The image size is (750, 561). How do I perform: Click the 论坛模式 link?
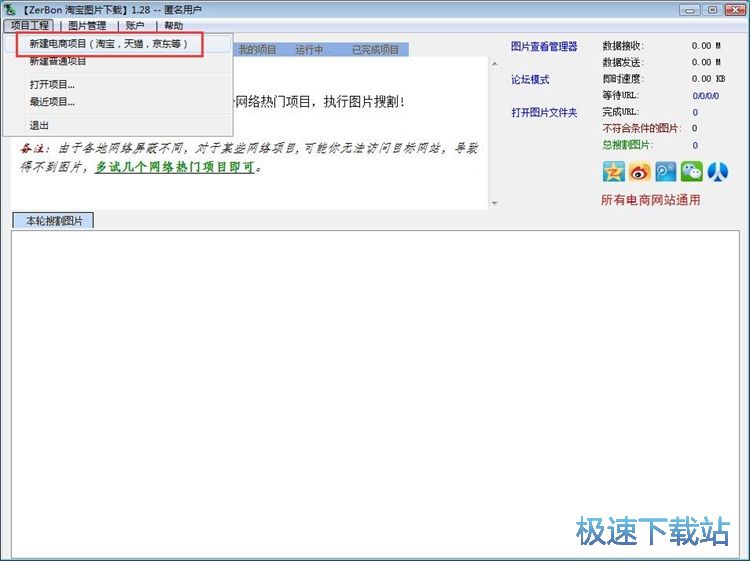coord(530,79)
